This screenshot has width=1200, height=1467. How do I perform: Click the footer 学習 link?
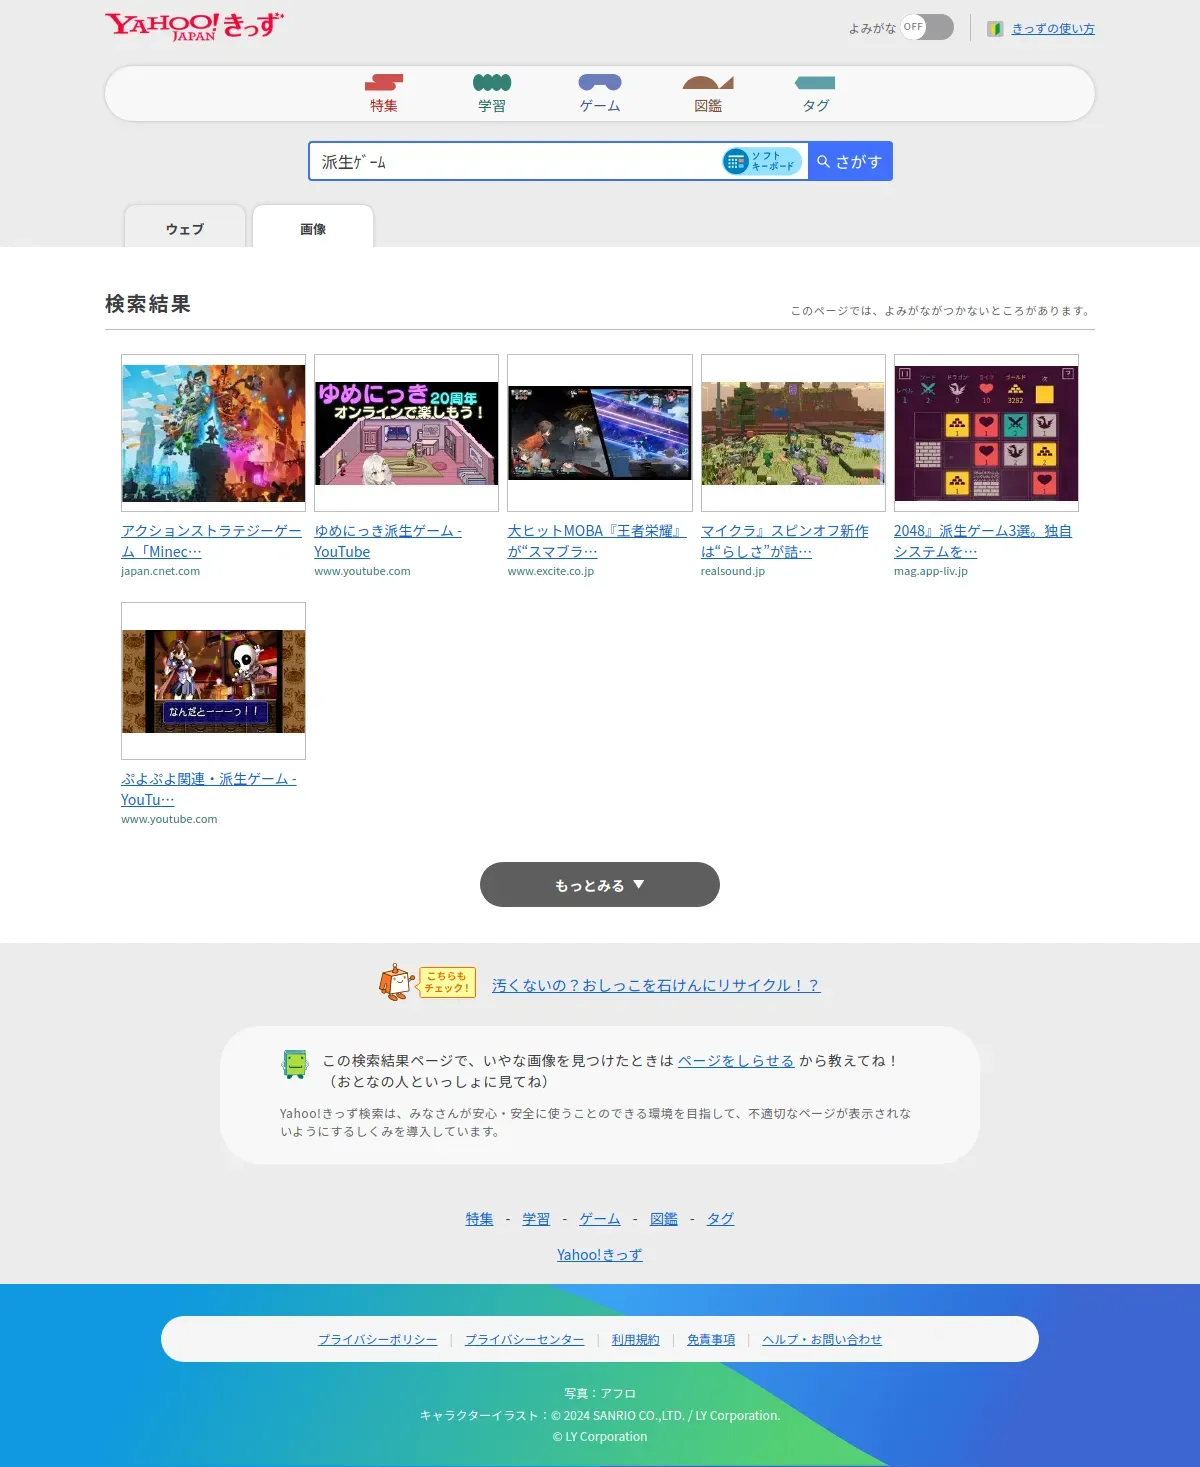(x=536, y=1219)
